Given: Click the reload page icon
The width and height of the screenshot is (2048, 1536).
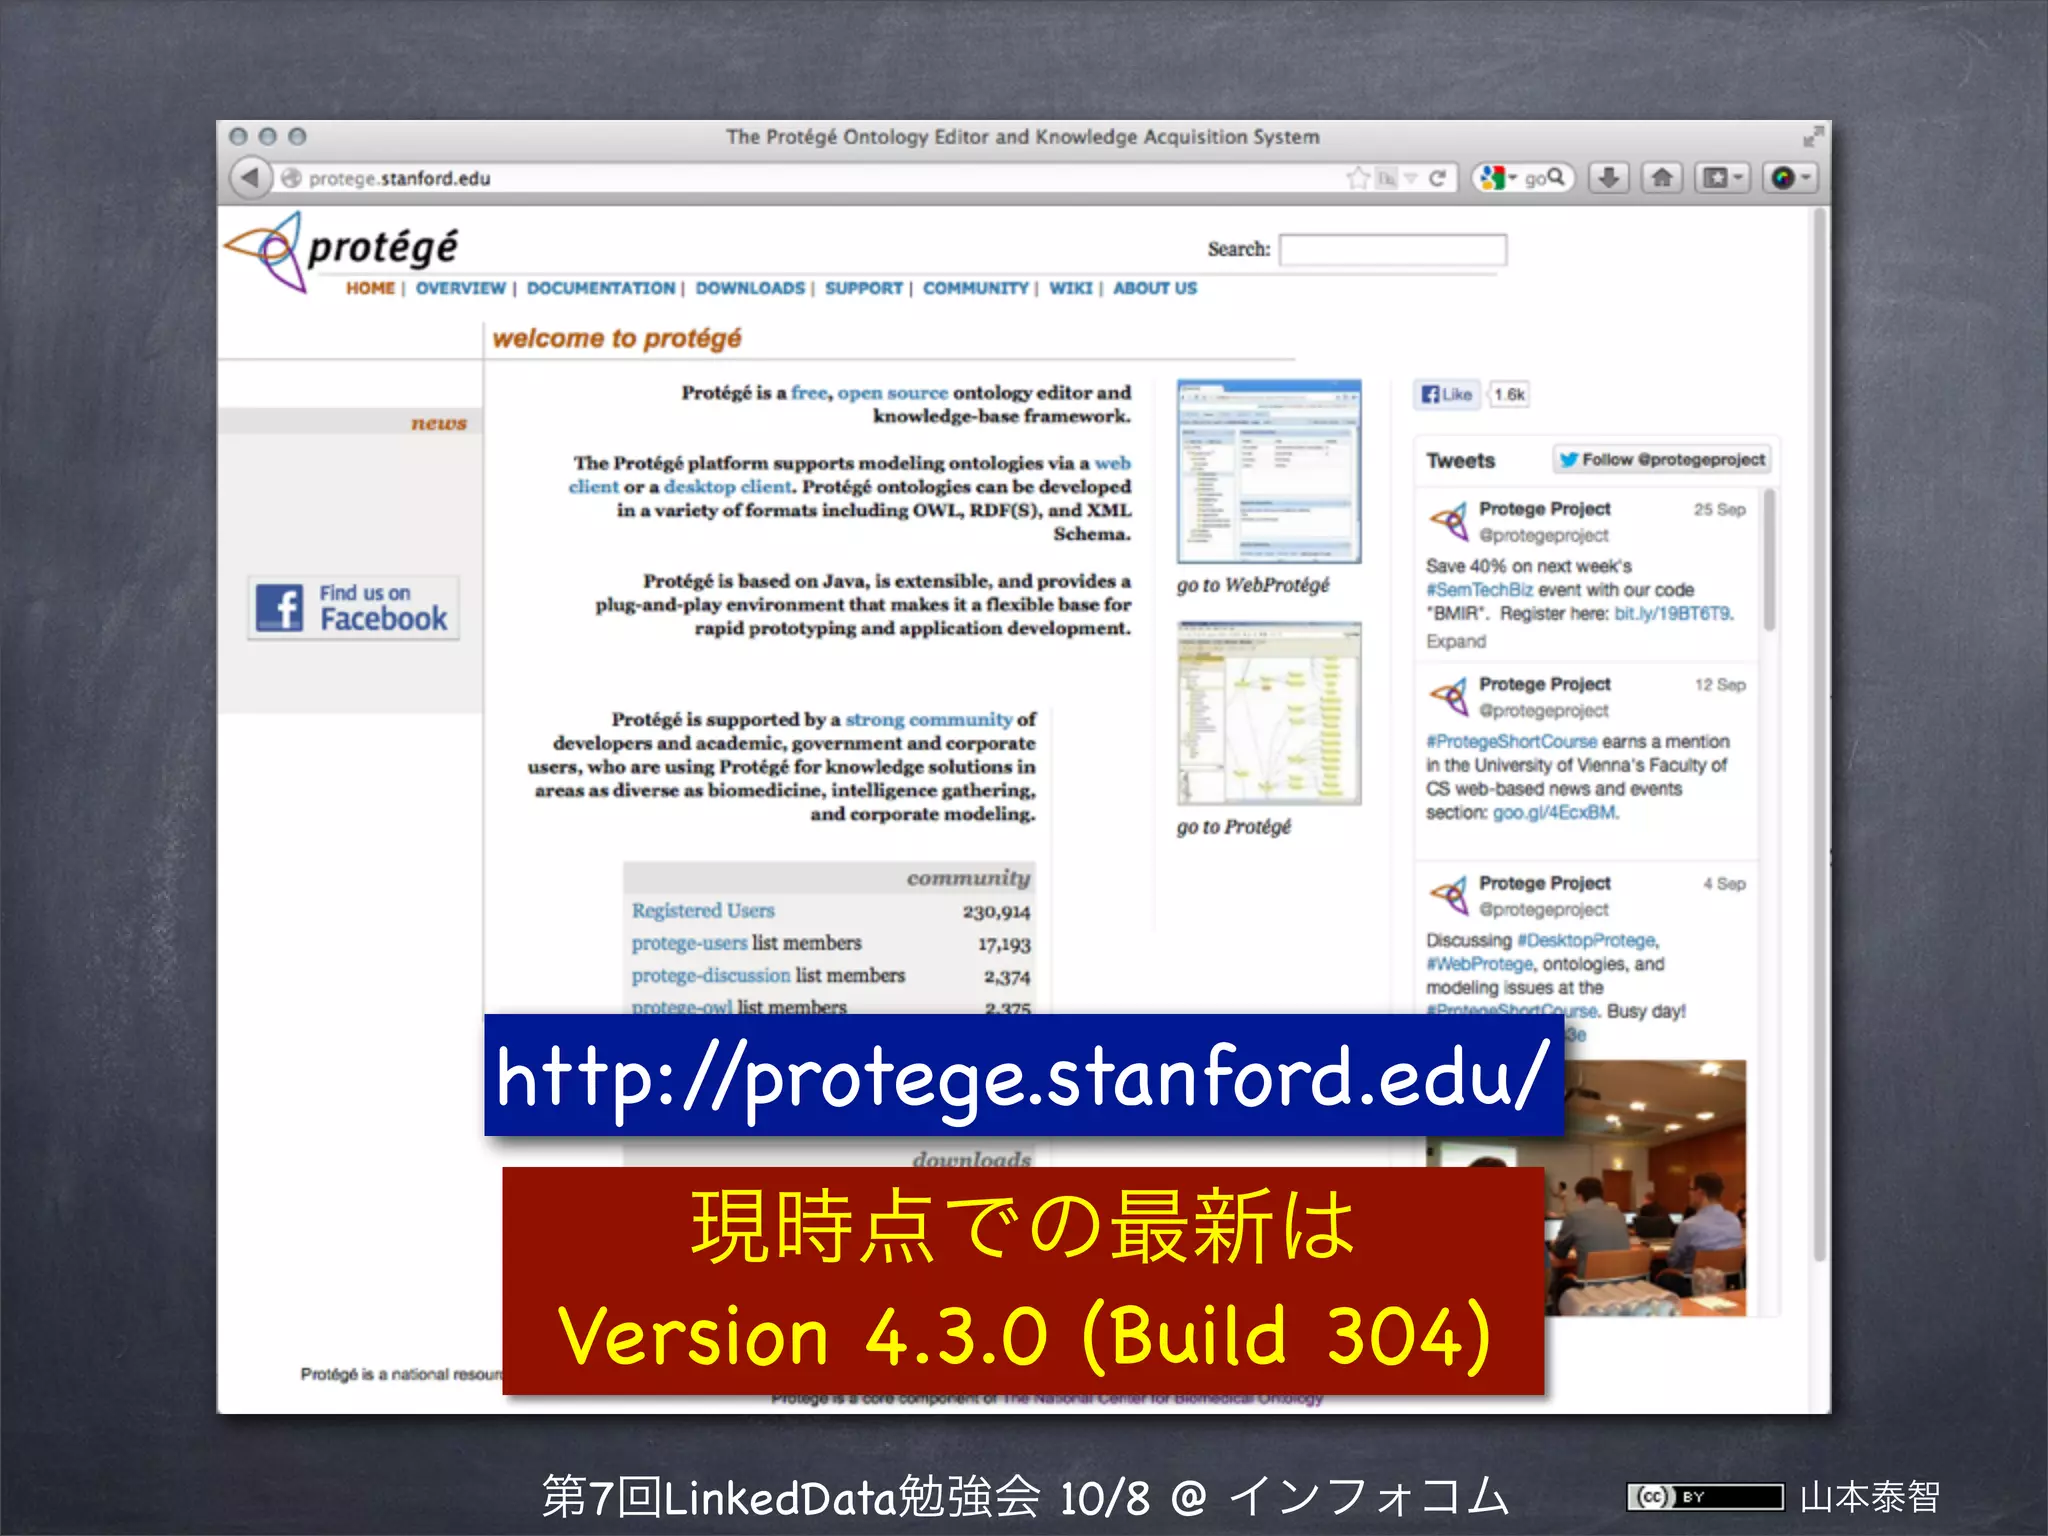Looking at the screenshot, I should pyautogui.click(x=1437, y=178).
